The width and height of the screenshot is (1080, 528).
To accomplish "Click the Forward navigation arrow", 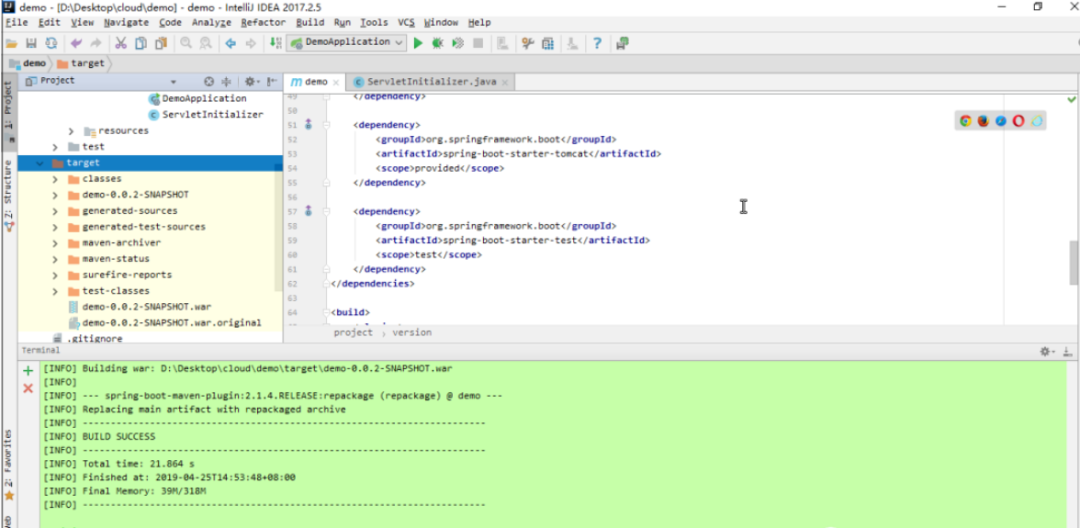I will tap(251, 43).
